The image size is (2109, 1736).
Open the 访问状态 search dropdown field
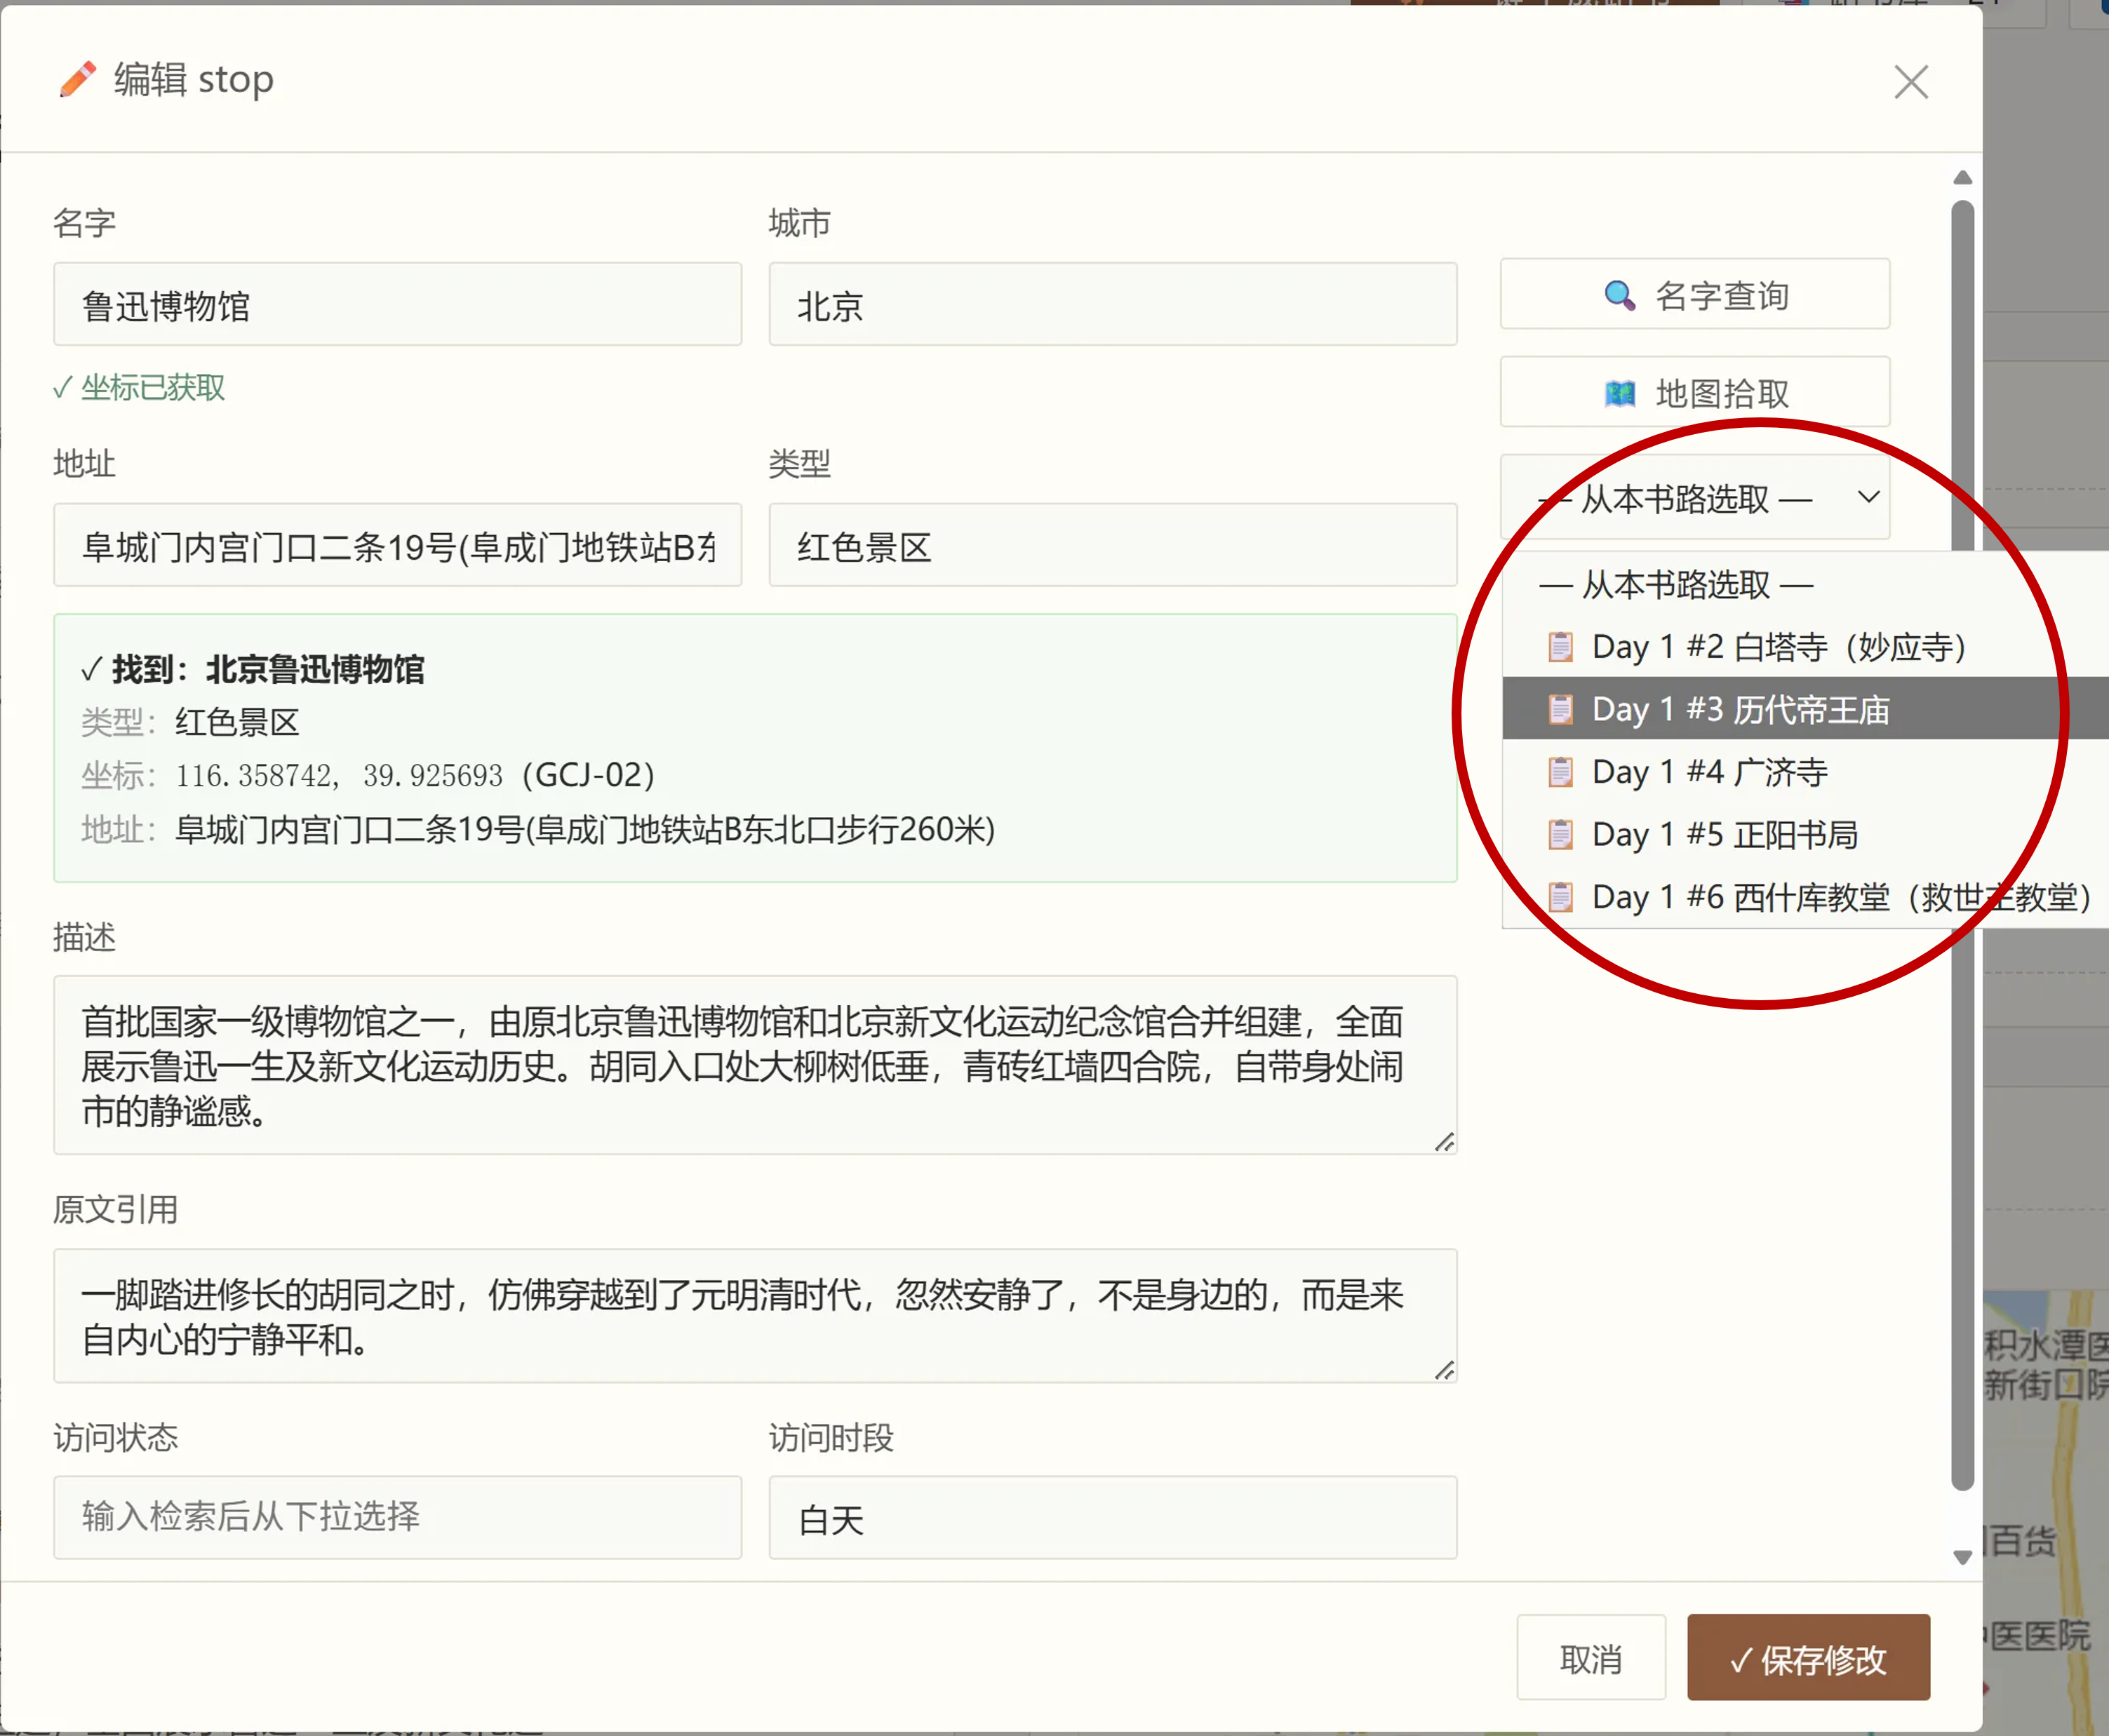coord(397,1517)
